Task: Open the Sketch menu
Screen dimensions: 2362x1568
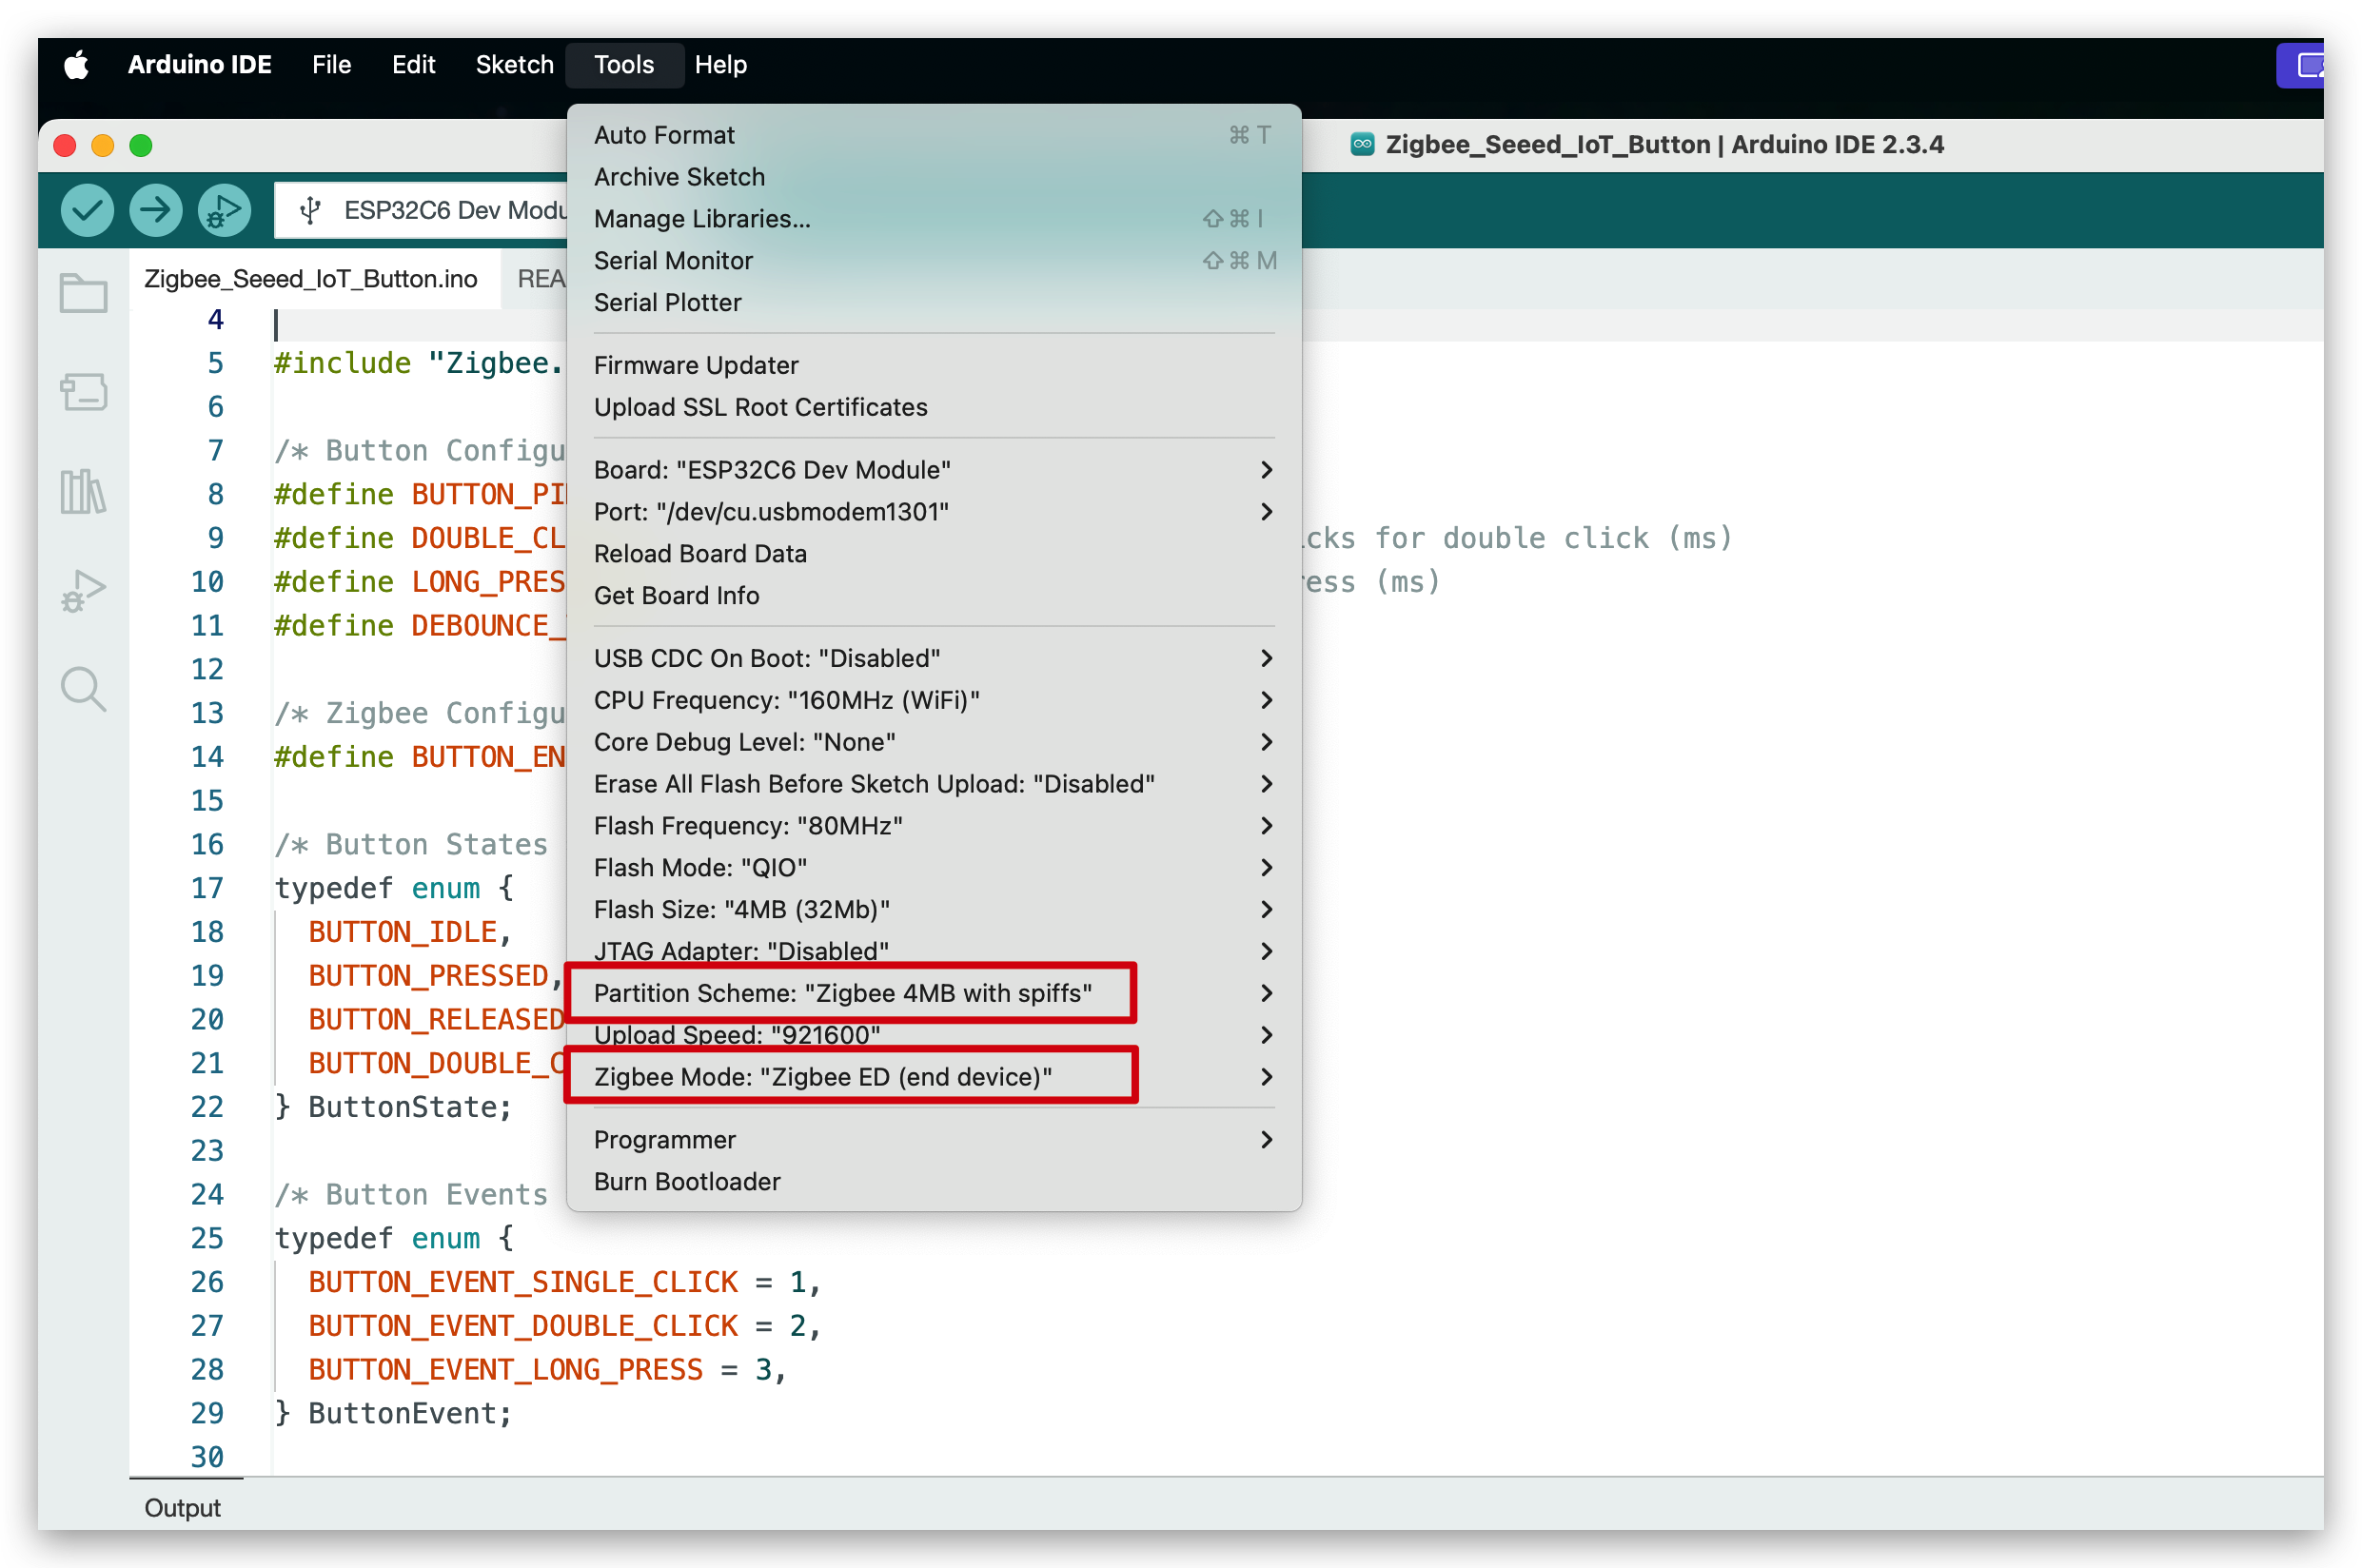Action: 514,65
